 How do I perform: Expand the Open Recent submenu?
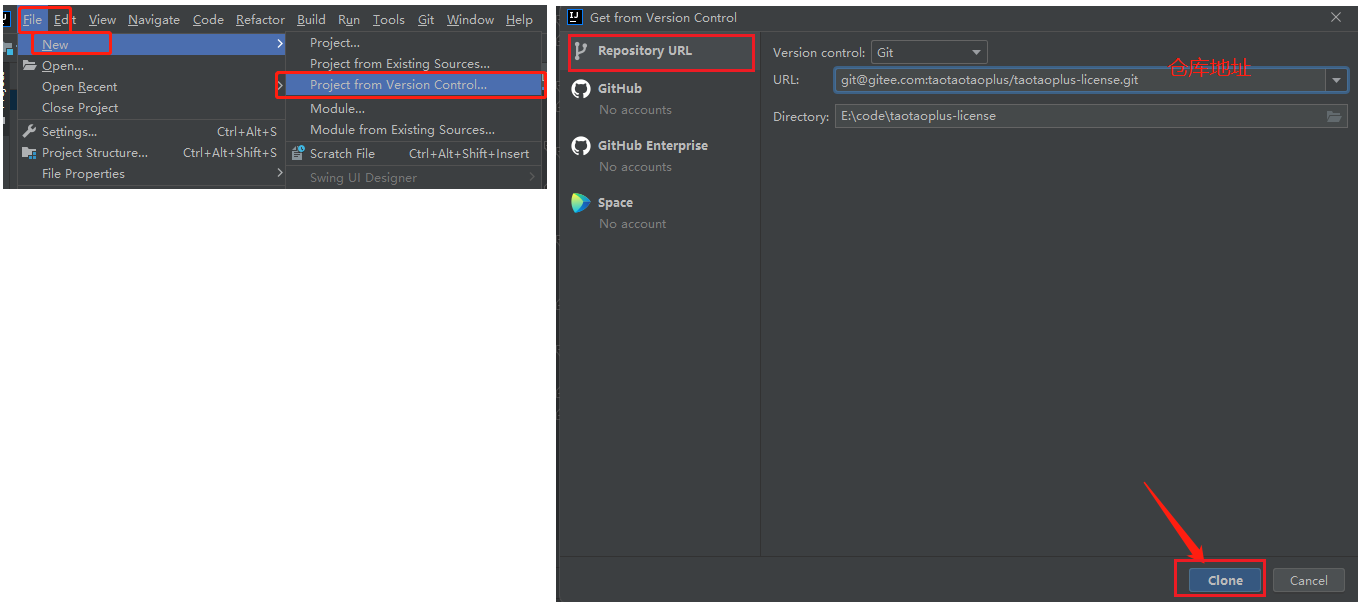tap(152, 86)
